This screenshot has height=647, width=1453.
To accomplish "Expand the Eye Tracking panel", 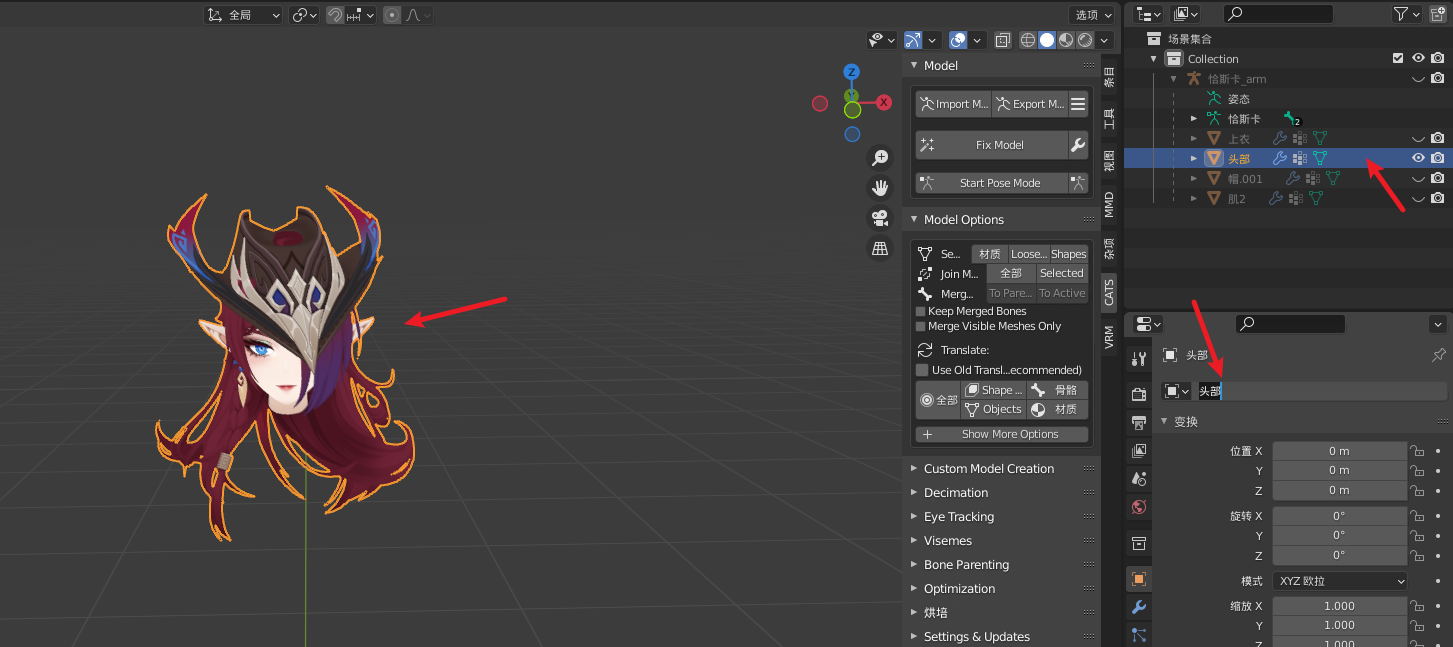I will 959,517.
